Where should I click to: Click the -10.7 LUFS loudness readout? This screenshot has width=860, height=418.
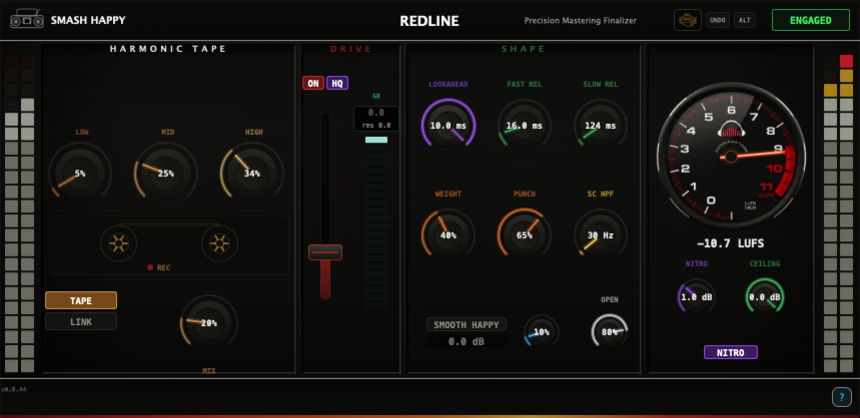[x=730, y=244]
